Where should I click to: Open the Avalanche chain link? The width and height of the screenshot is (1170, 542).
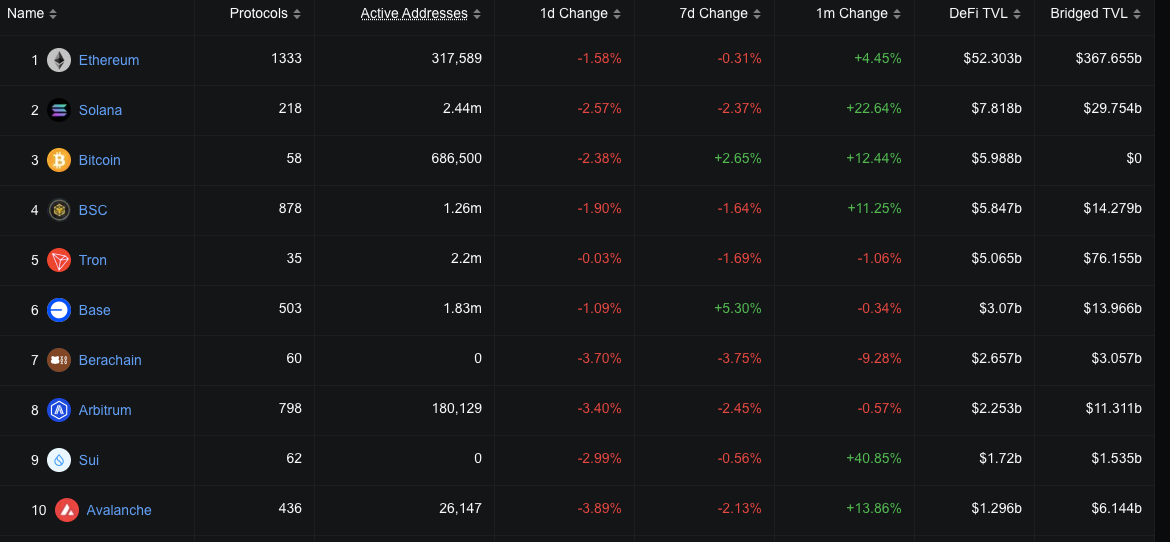click(x=119, y=510)
